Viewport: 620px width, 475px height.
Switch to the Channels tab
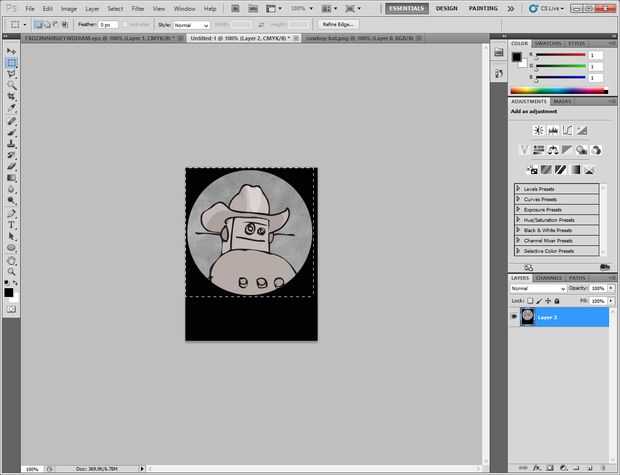tap(550, 278)
